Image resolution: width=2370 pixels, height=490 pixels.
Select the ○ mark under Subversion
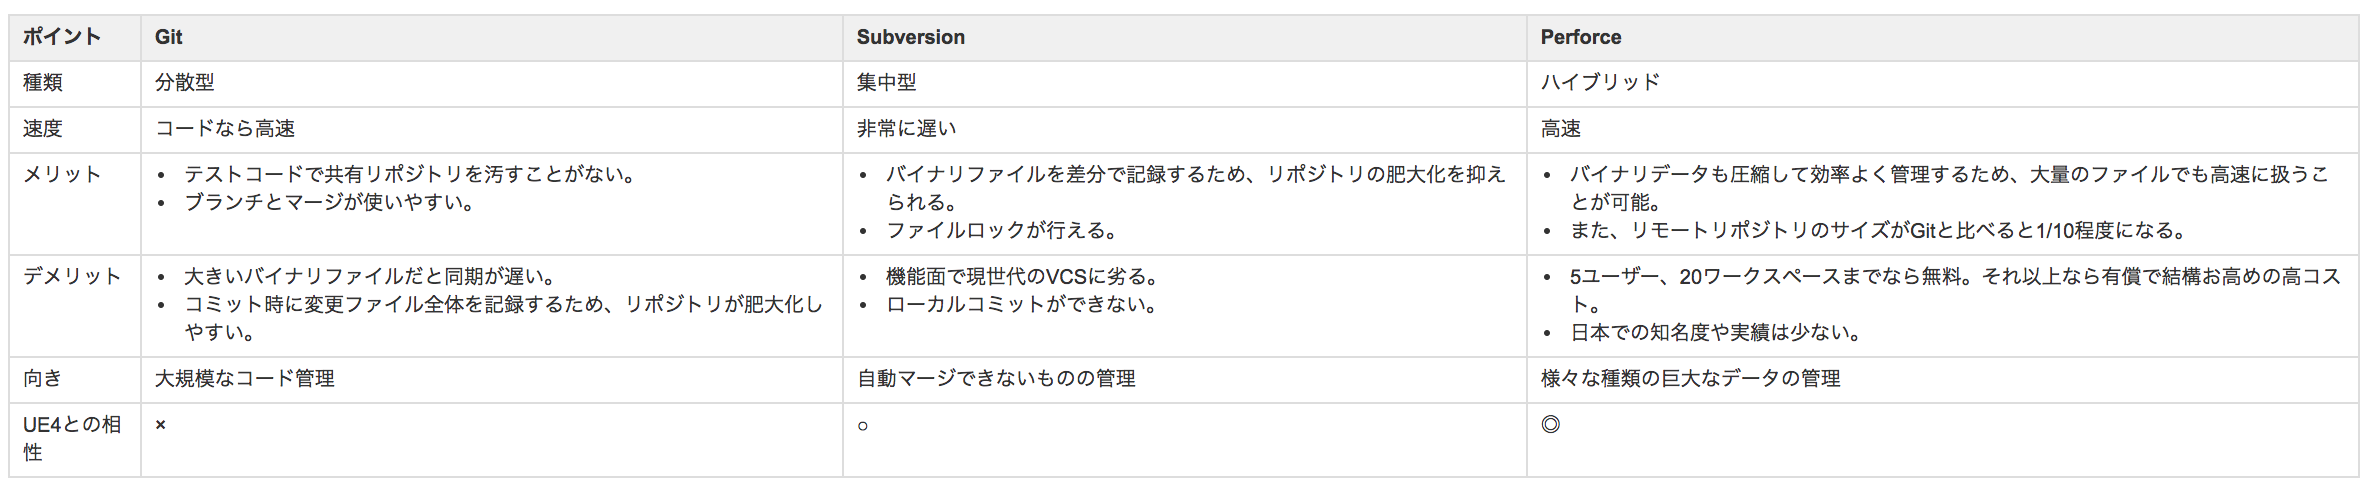863,426
